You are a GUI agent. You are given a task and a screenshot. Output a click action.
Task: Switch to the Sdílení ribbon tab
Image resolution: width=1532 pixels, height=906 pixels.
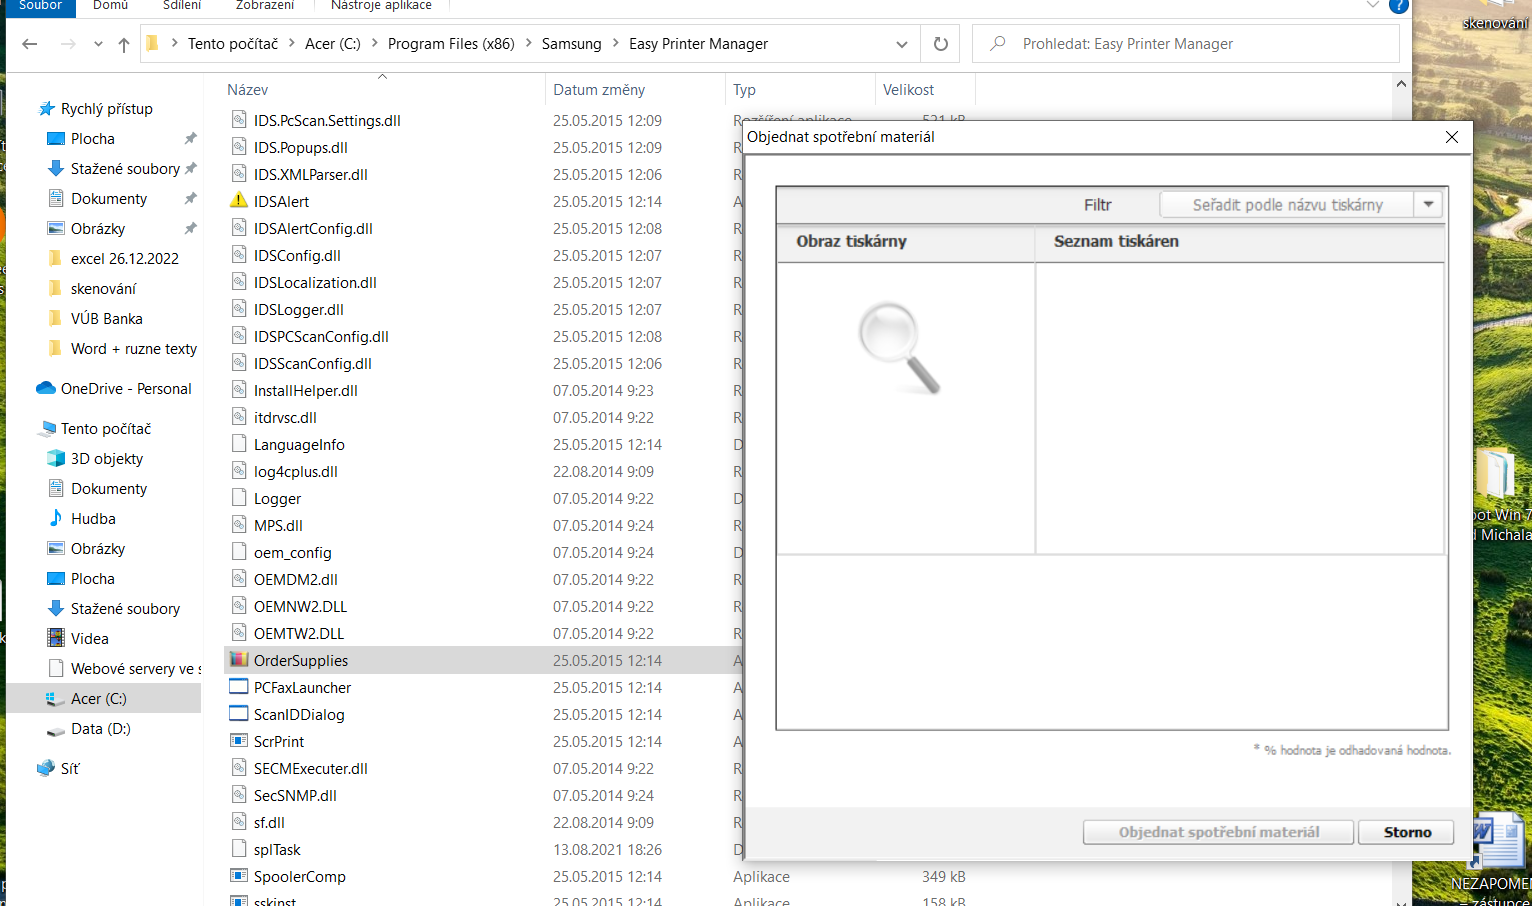click(x=182, y=6)
